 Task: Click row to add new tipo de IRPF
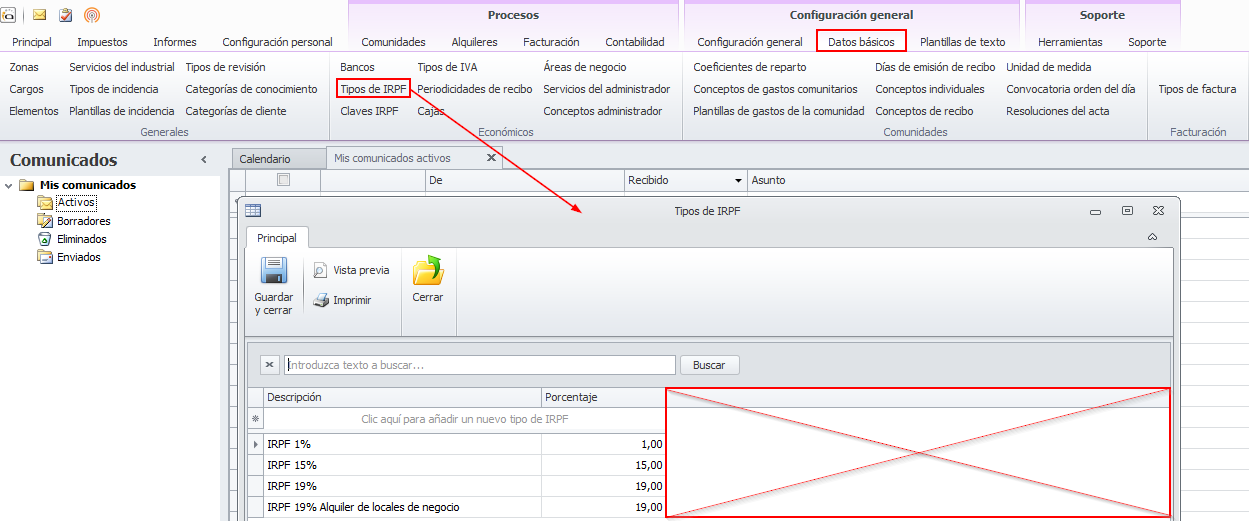click(464, 419)
